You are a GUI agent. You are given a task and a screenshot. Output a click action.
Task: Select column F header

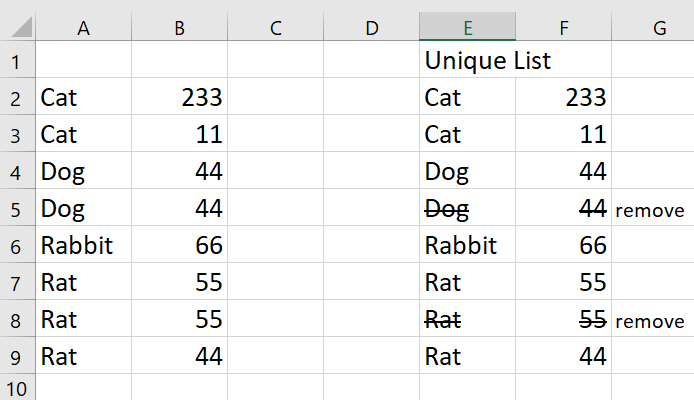coord(564,27)
